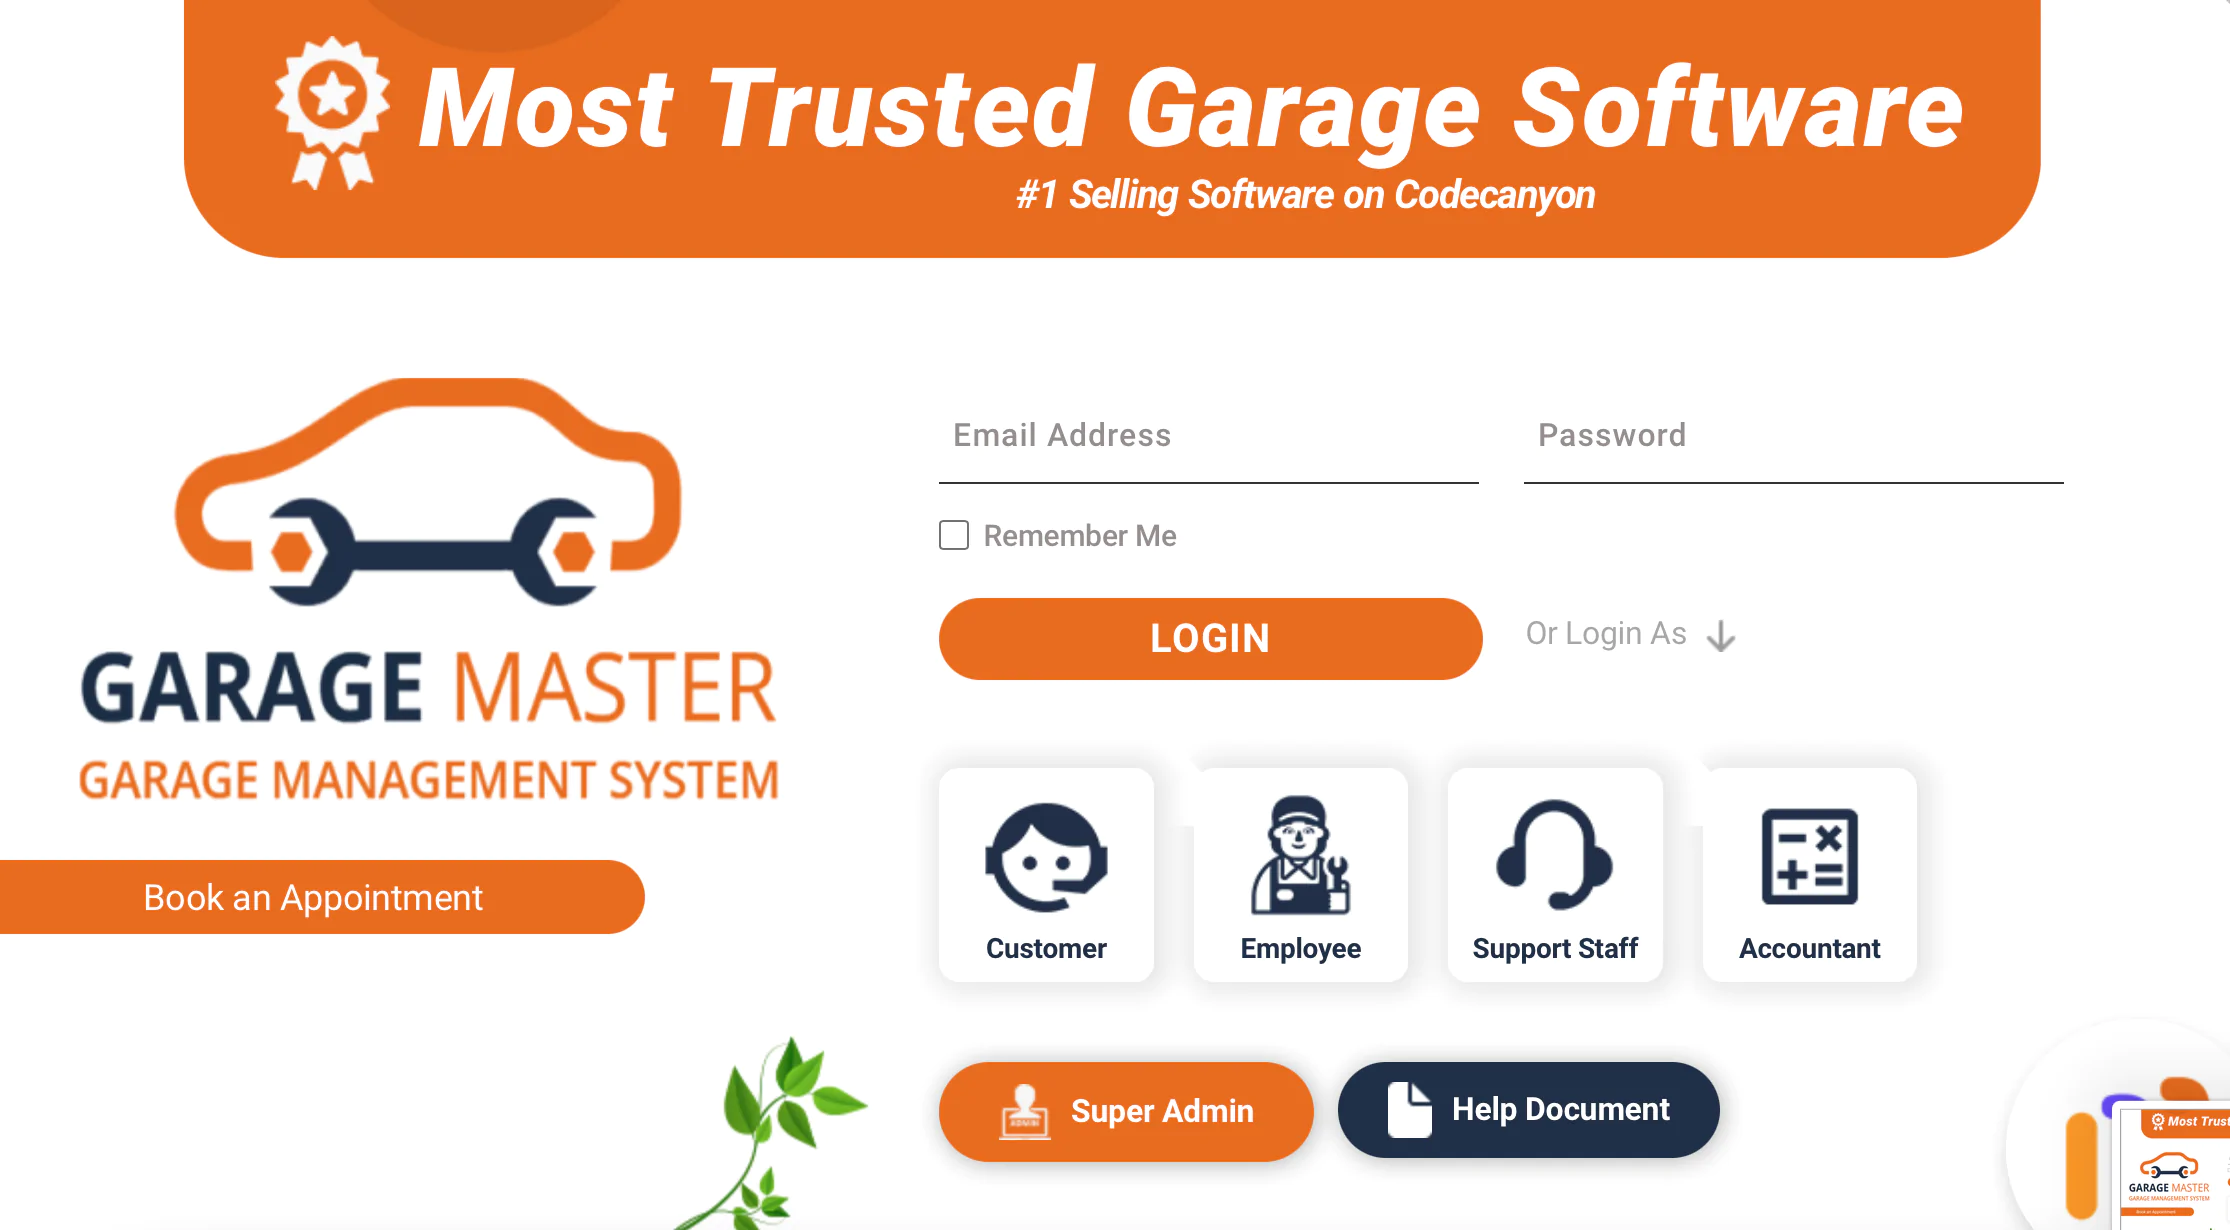Click Book an Appointment button
The image size is (2230, 1230).
312,898
